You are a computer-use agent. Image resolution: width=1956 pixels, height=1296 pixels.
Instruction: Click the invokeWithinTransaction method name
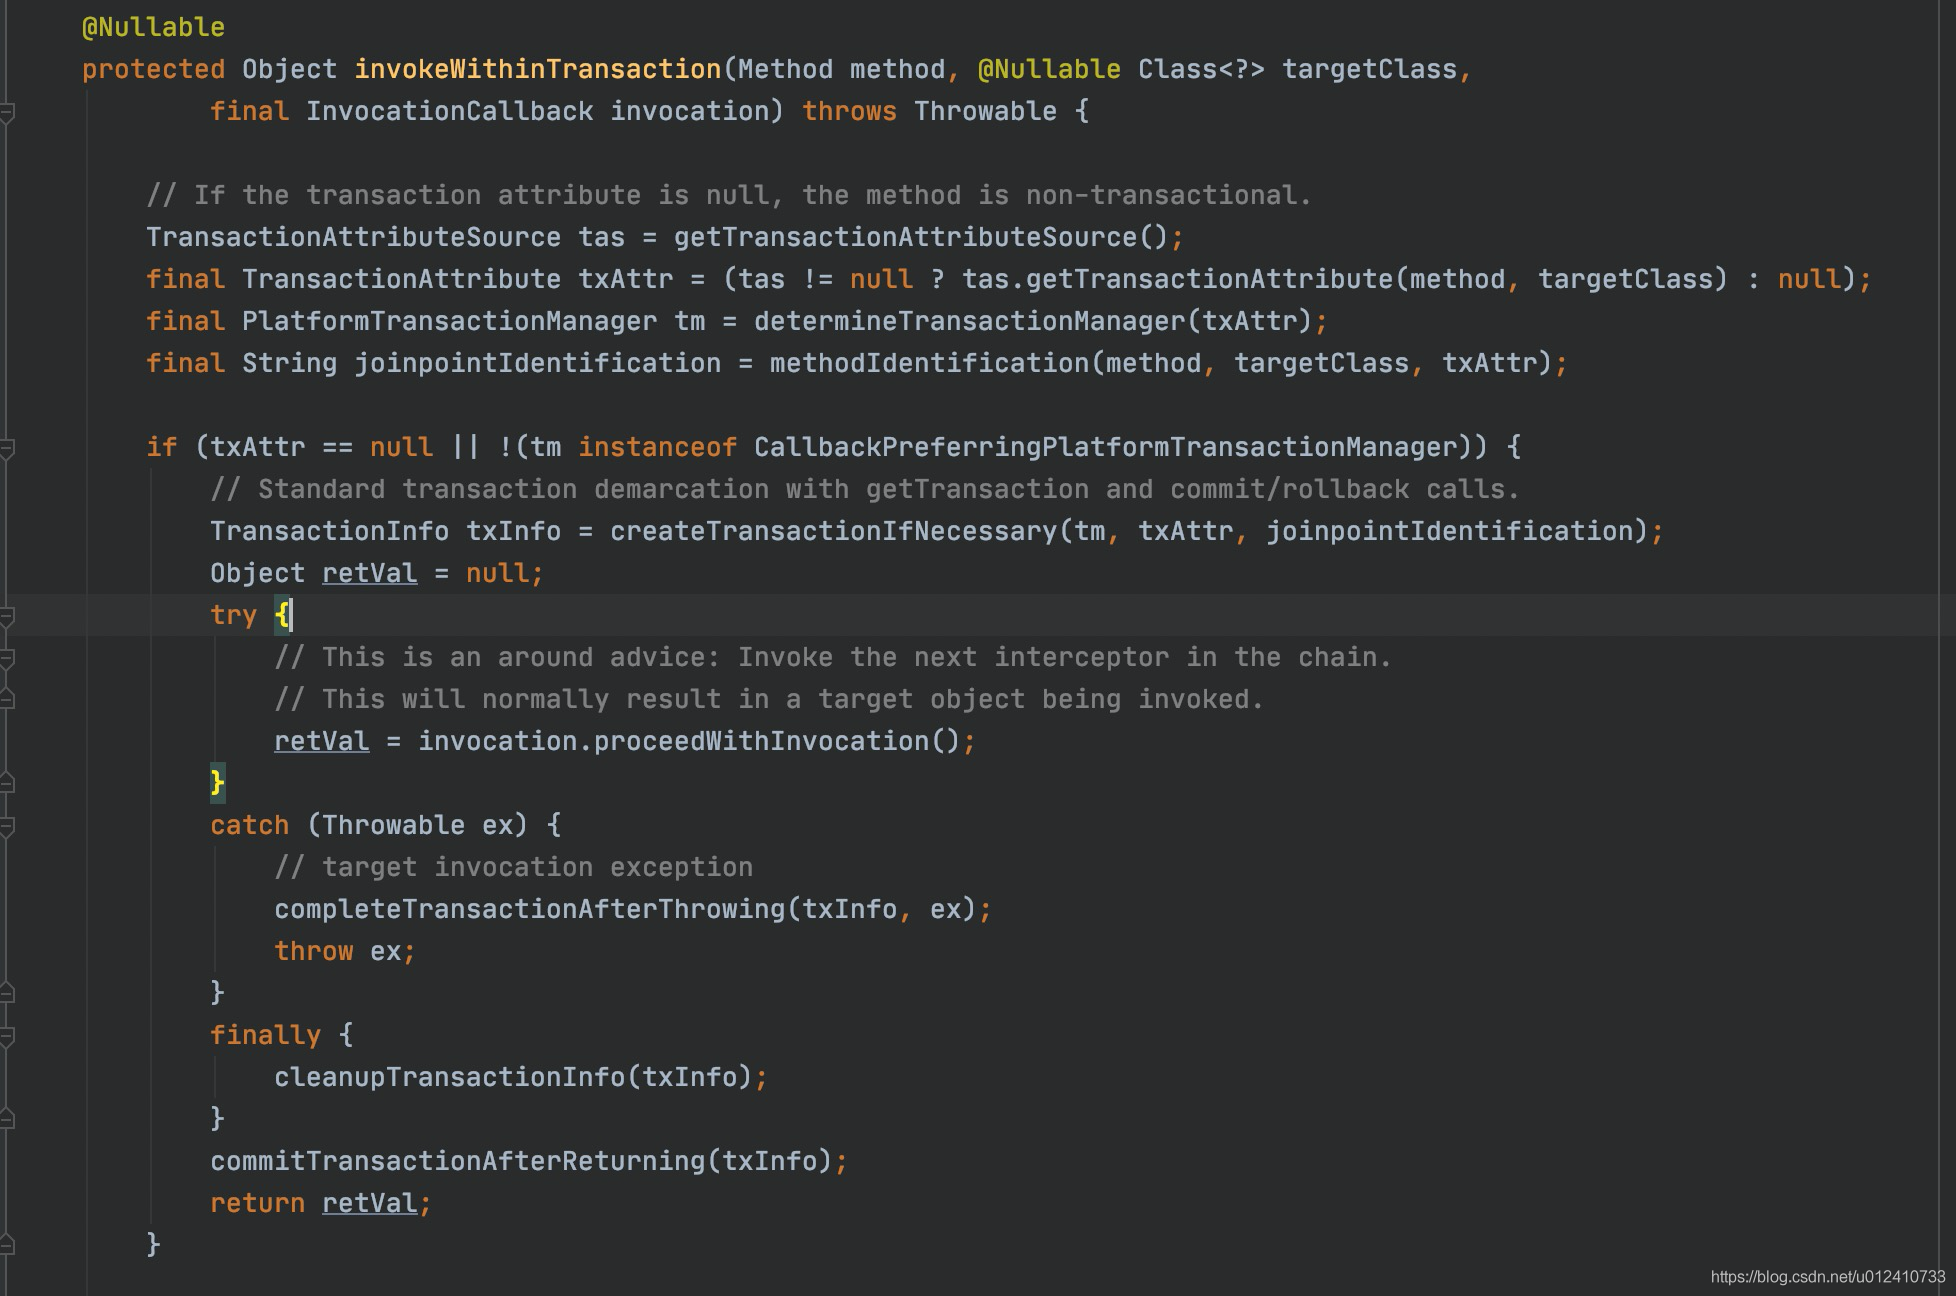pos(537,69)
